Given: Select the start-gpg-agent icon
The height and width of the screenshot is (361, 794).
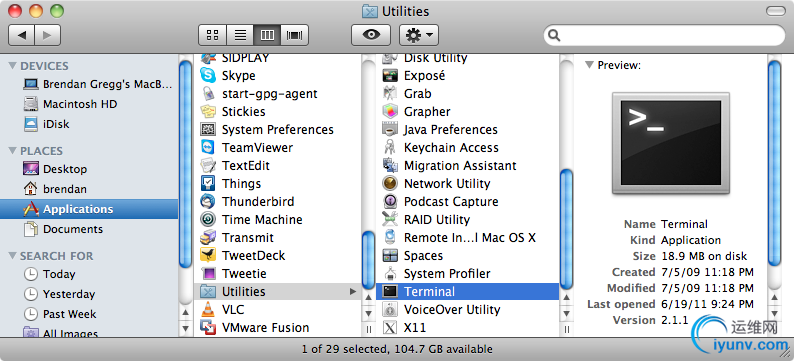Looking at the screenshot, I should 208,94.
